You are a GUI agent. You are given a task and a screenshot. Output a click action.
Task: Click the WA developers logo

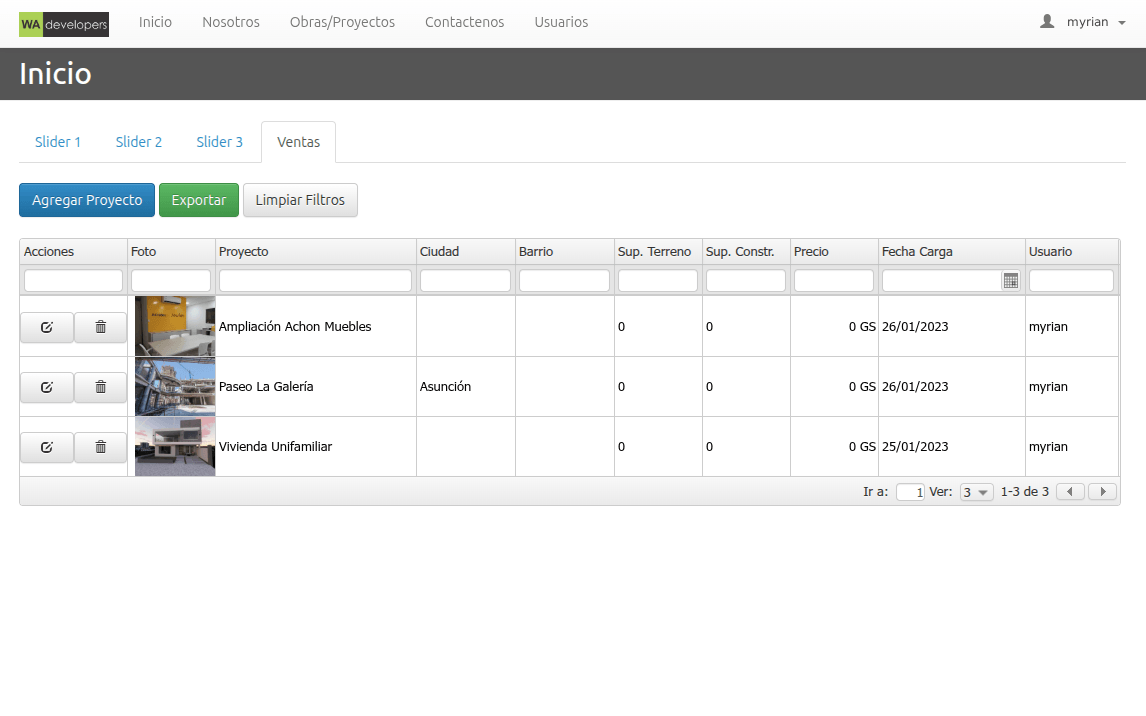point(64,24)
